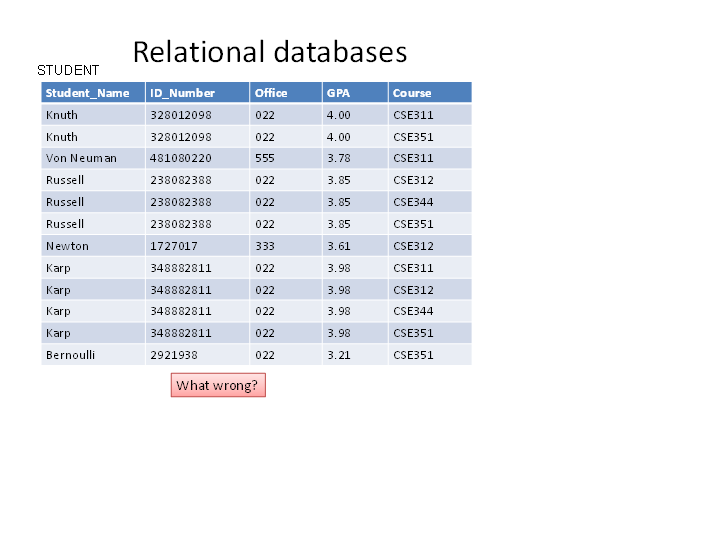Click the Office column header
720x540 pixels.
pyautogui.click(x=286, y=93)
